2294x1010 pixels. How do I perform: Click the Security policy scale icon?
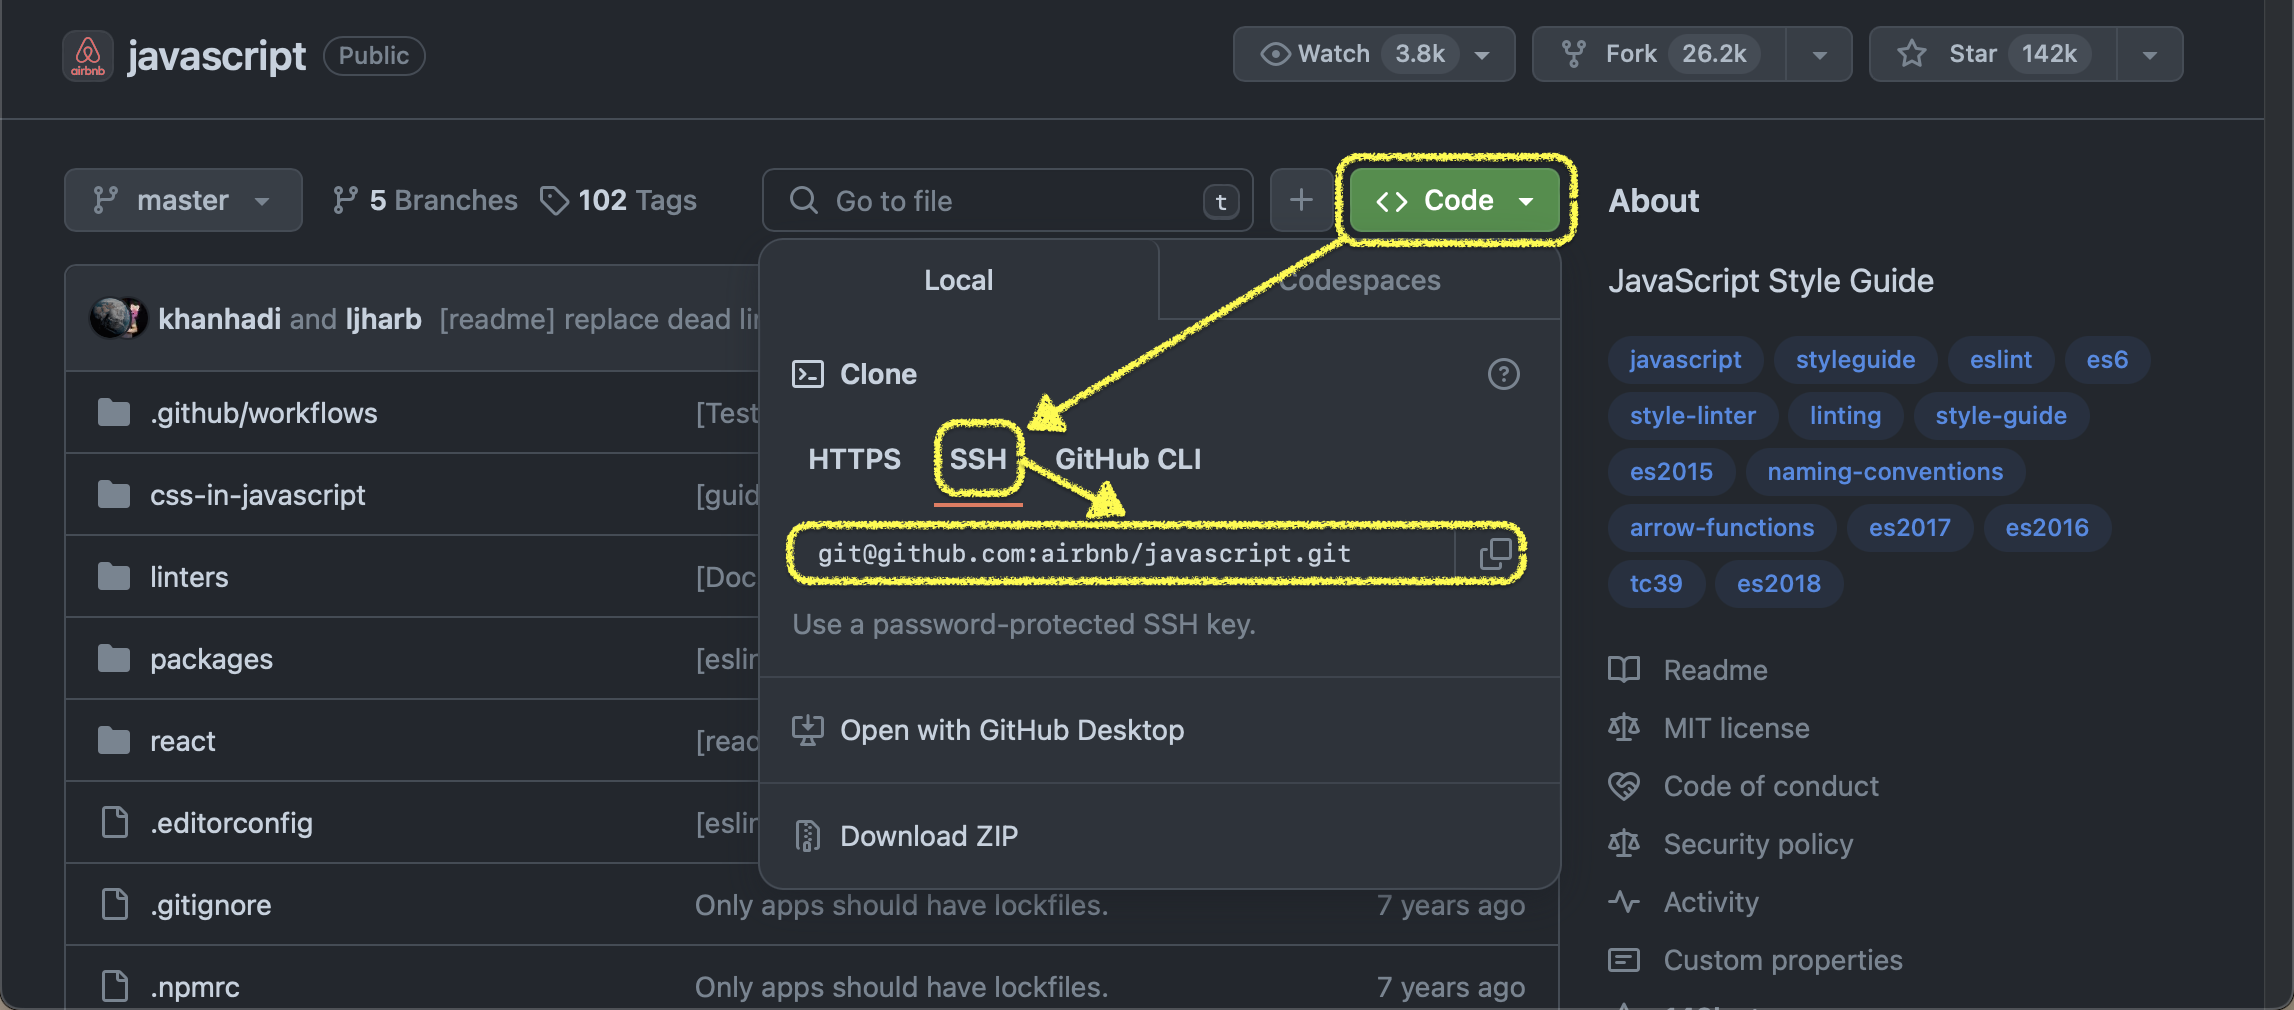[x=1624, y=843]
